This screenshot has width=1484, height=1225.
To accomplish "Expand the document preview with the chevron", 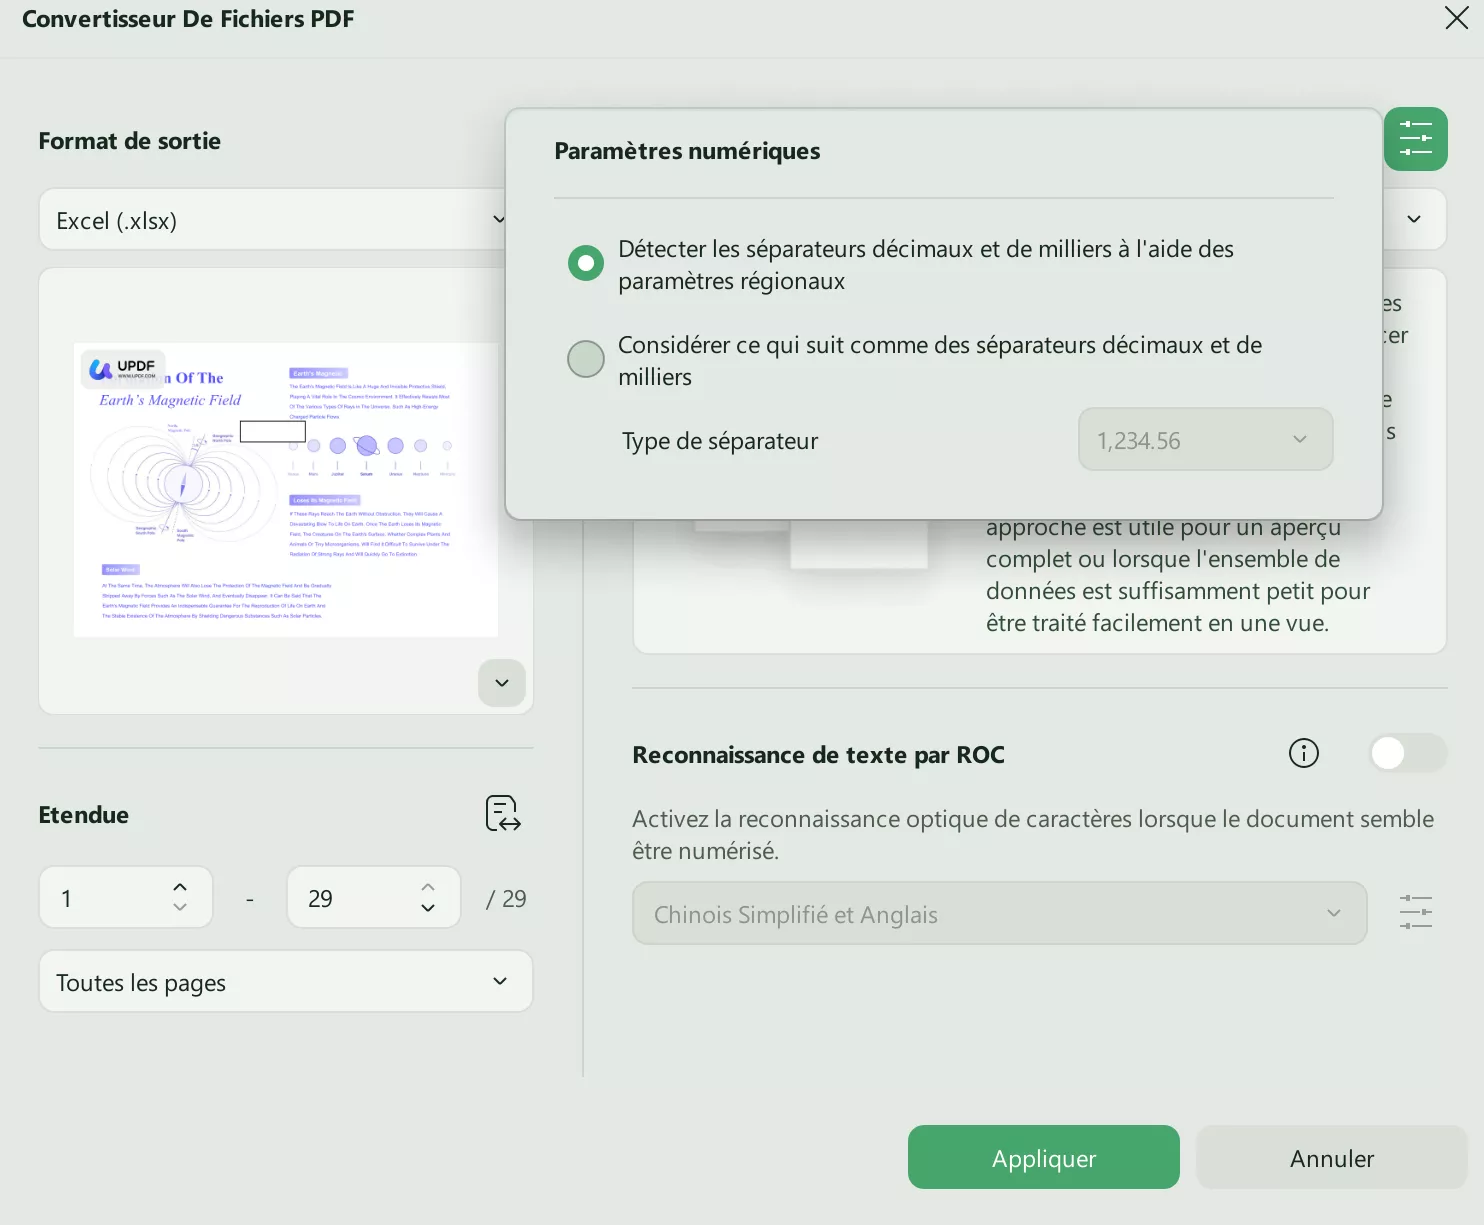I will coord(501,682).
